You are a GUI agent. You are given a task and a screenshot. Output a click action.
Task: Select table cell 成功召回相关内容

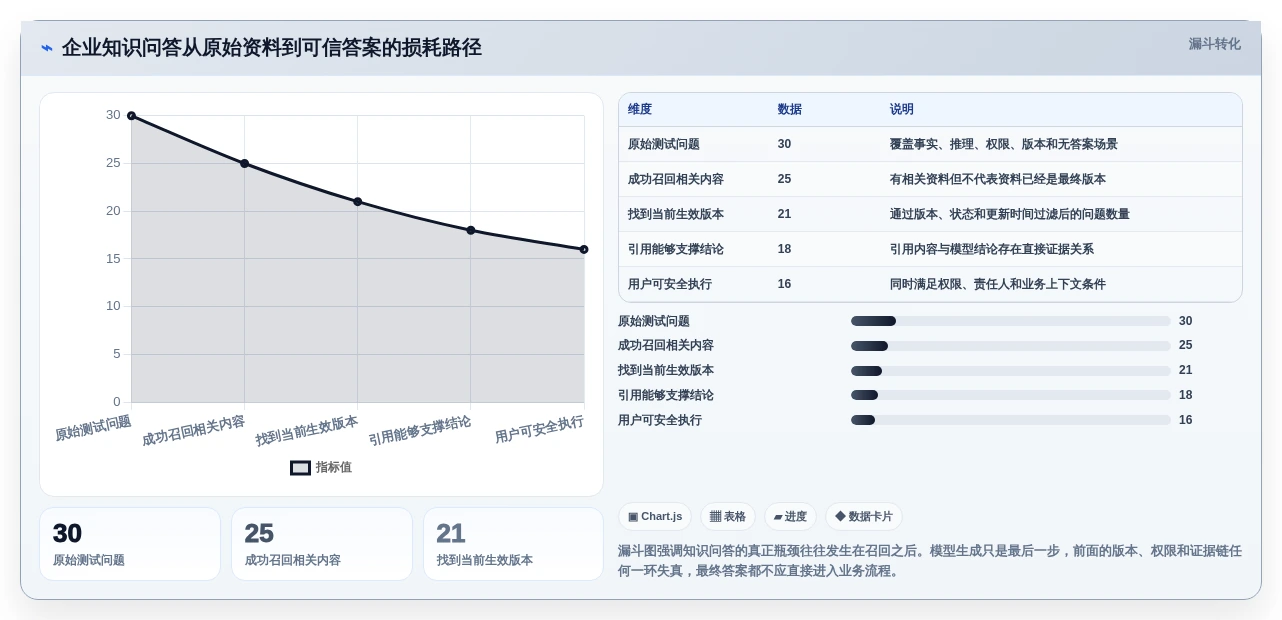[676, 179]
